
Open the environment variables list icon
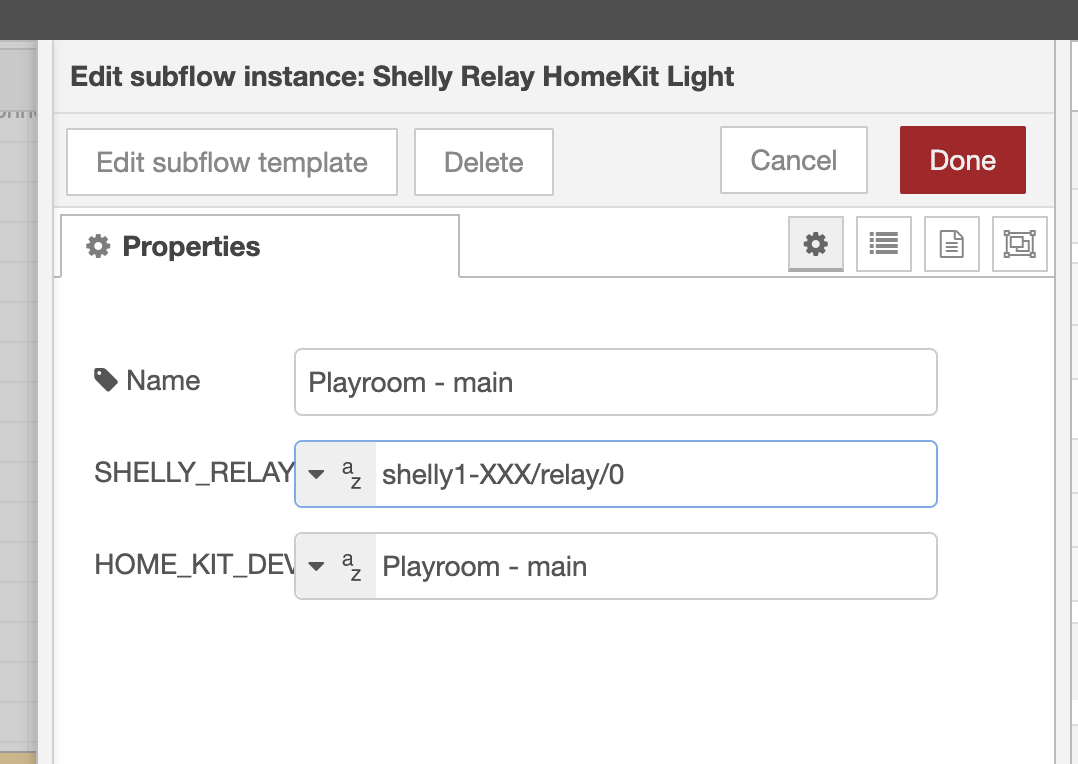[x=884, y=244]
